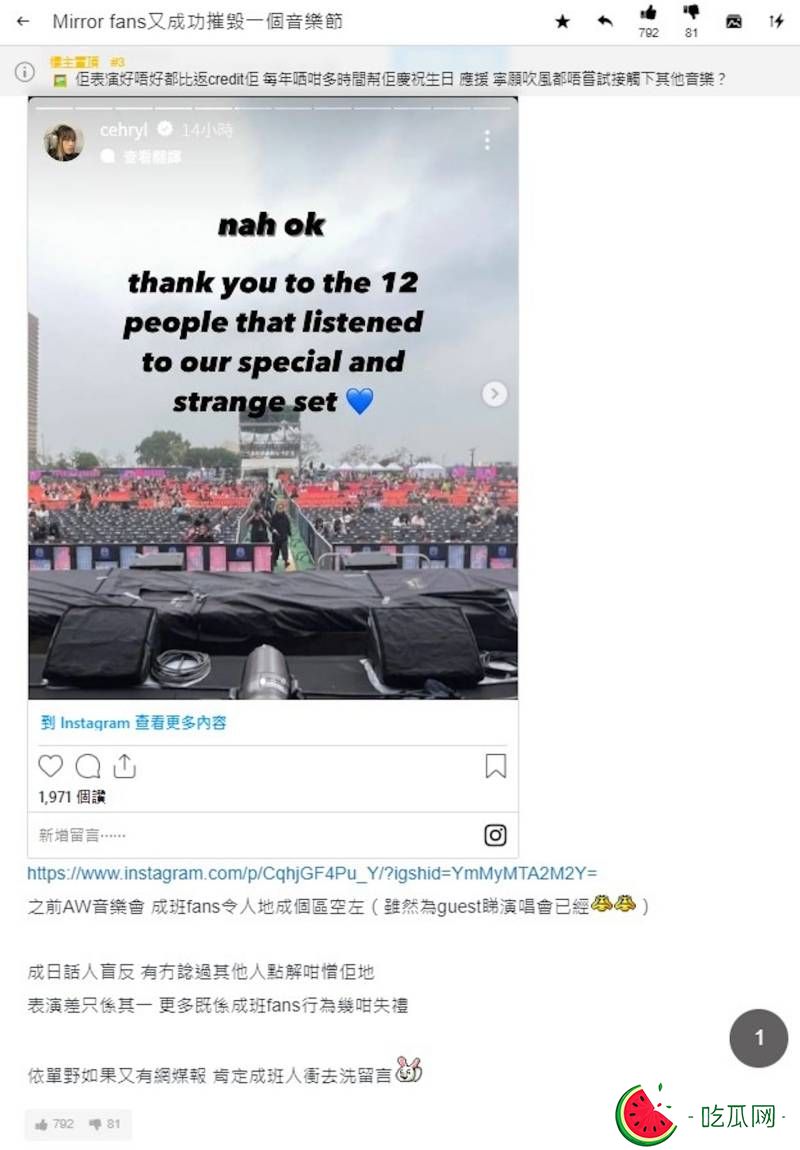Open the image gallery icon in header
This screenshot has height=1150, width=800.
[734, 21]
